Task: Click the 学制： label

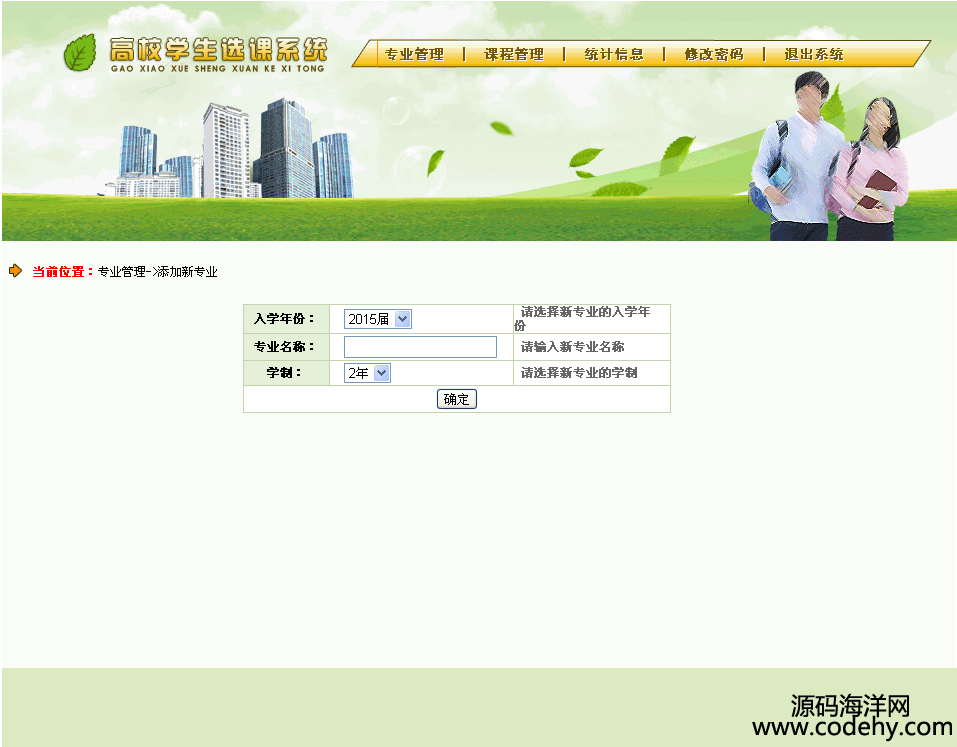Action: (284, 372)
